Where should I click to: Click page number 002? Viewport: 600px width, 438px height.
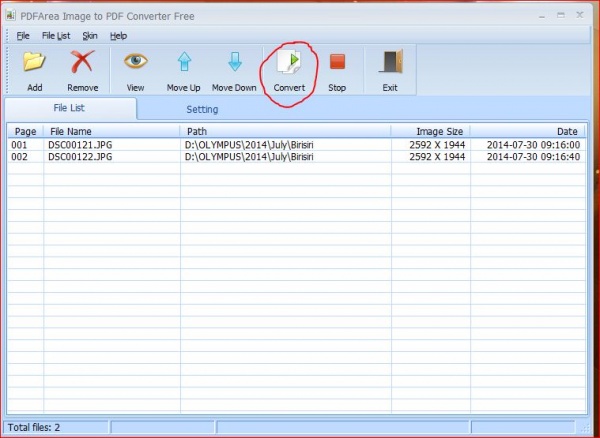point(19,157)
